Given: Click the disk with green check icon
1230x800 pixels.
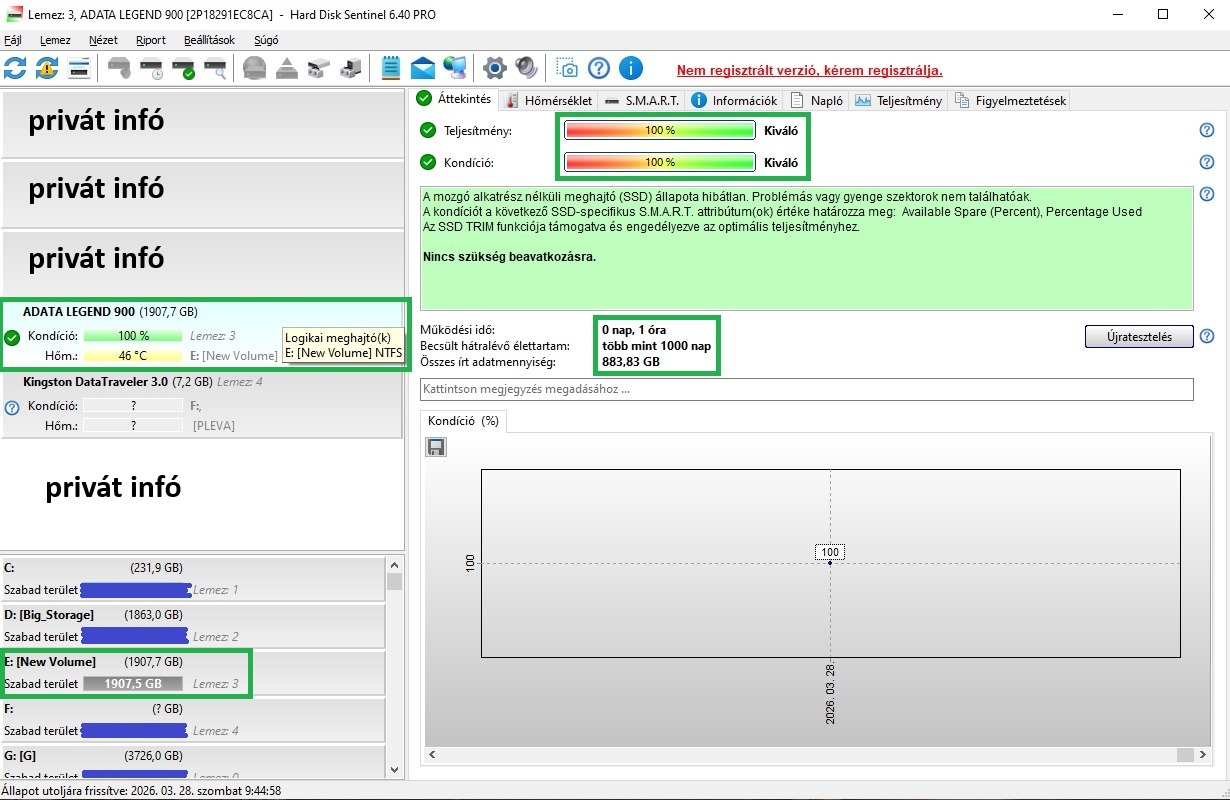Looking at the screenshot, I should (183, 68).
